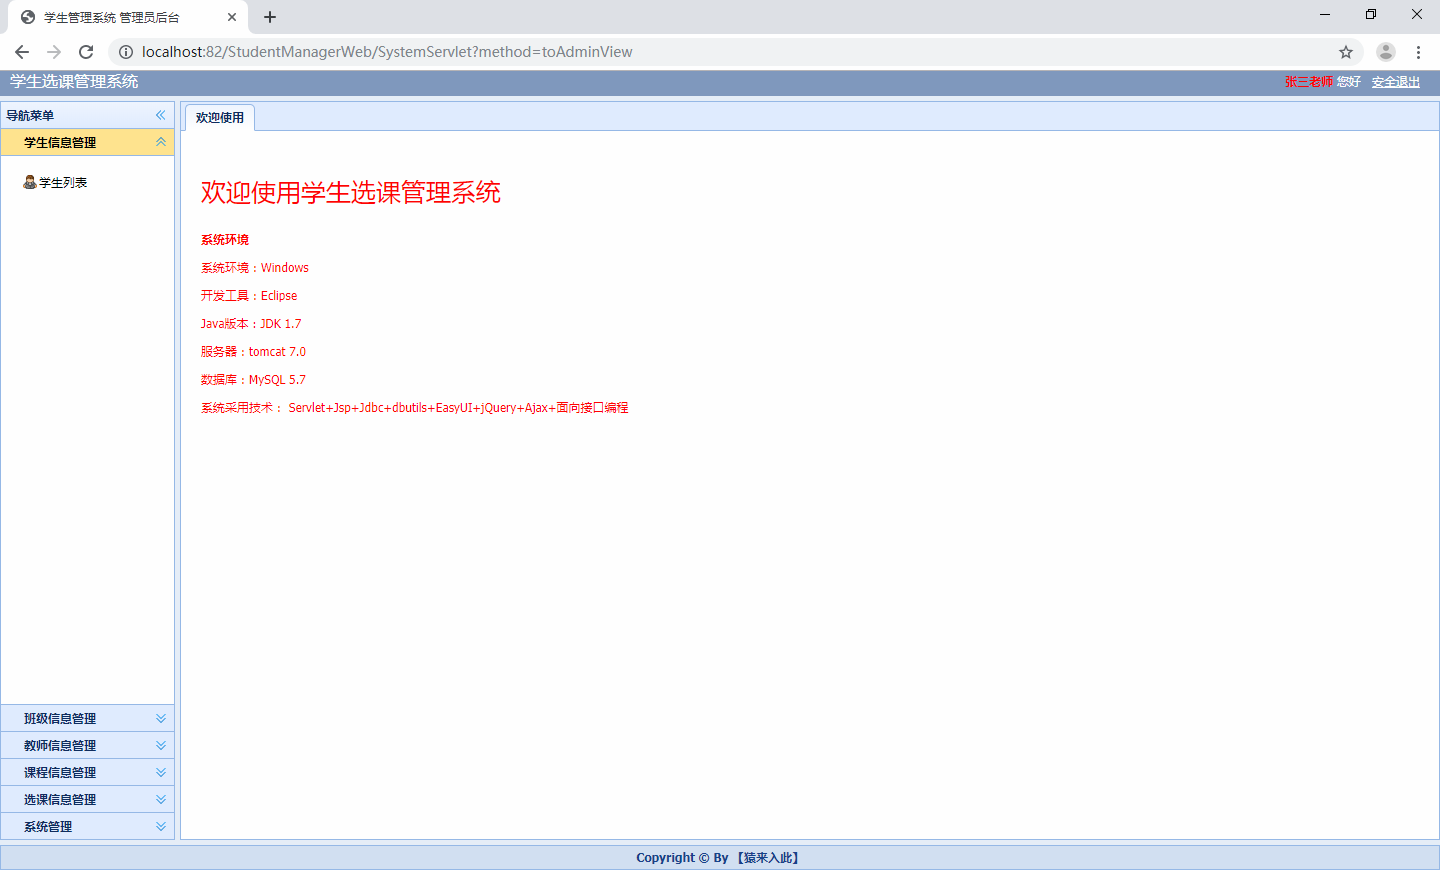Switch to the 欢迎使用 tab
1440x889 pixels.
coord(220,118)
